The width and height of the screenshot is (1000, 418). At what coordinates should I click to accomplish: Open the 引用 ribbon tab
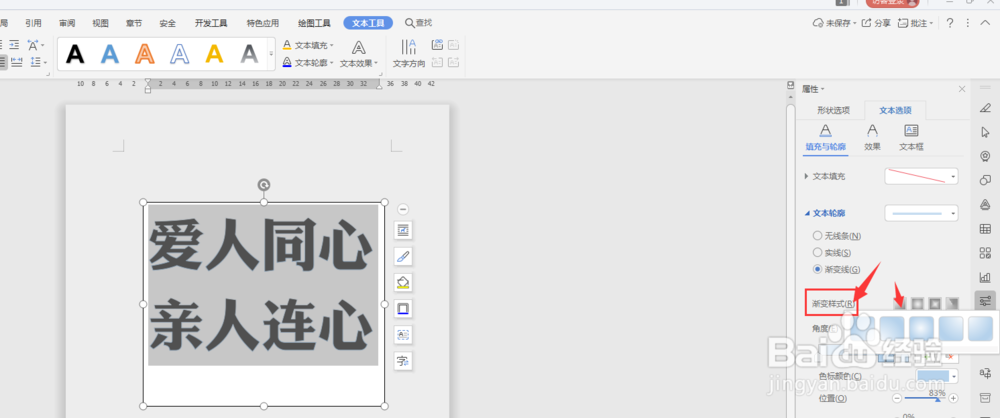coord(33,23)
